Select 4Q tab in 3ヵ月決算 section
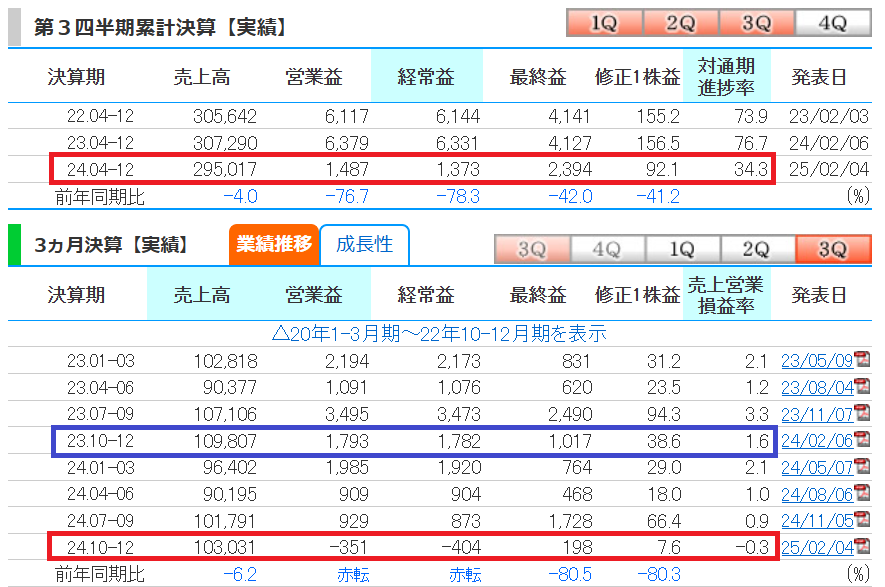 coord(607,249)
